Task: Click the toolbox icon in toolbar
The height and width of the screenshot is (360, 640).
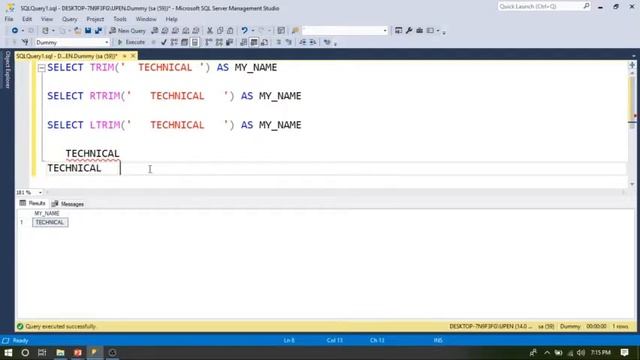Action: [x=419, y=31]
